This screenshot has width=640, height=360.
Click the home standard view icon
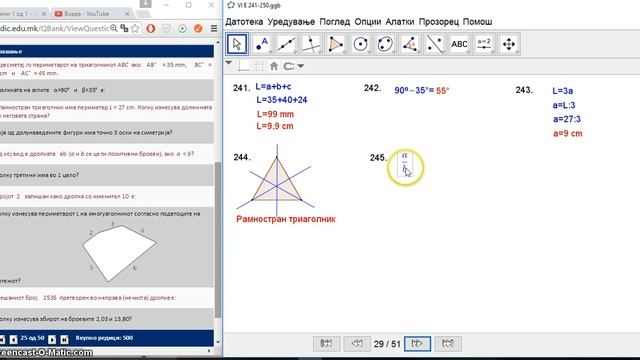click(x=274, y=66)
